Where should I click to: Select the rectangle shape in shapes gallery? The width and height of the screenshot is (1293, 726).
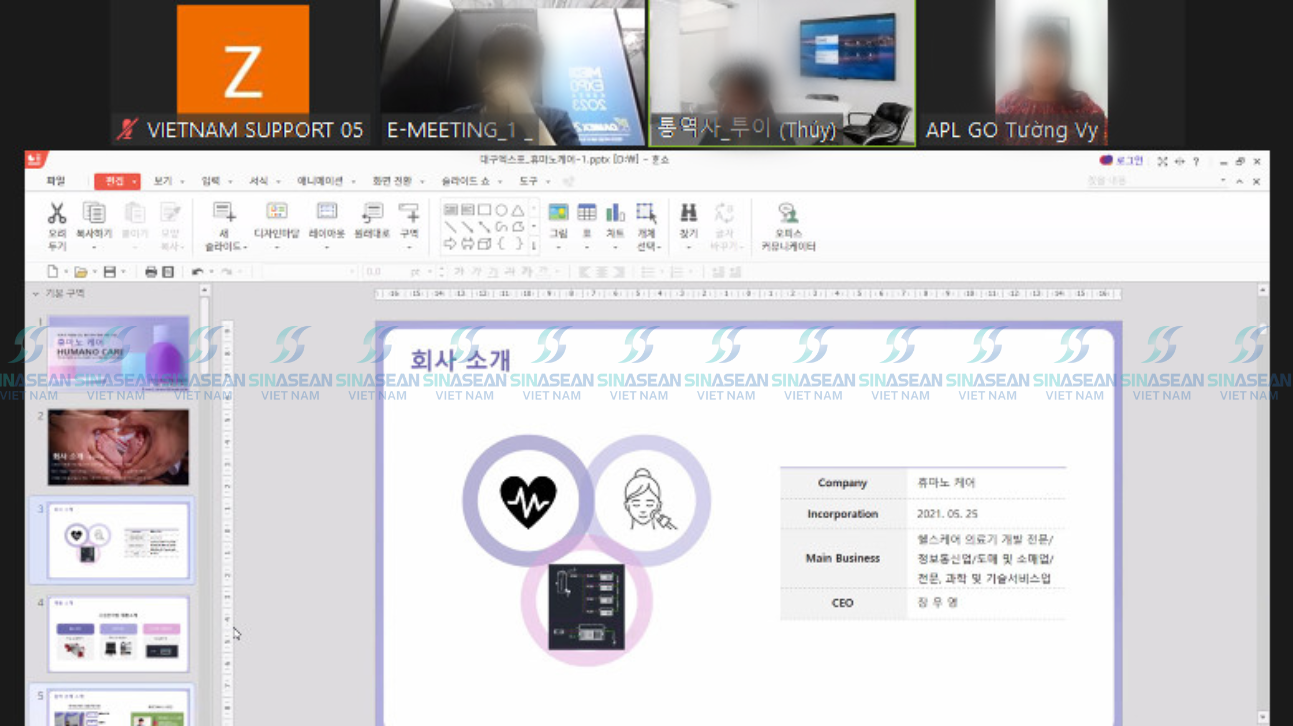point(484,210)
